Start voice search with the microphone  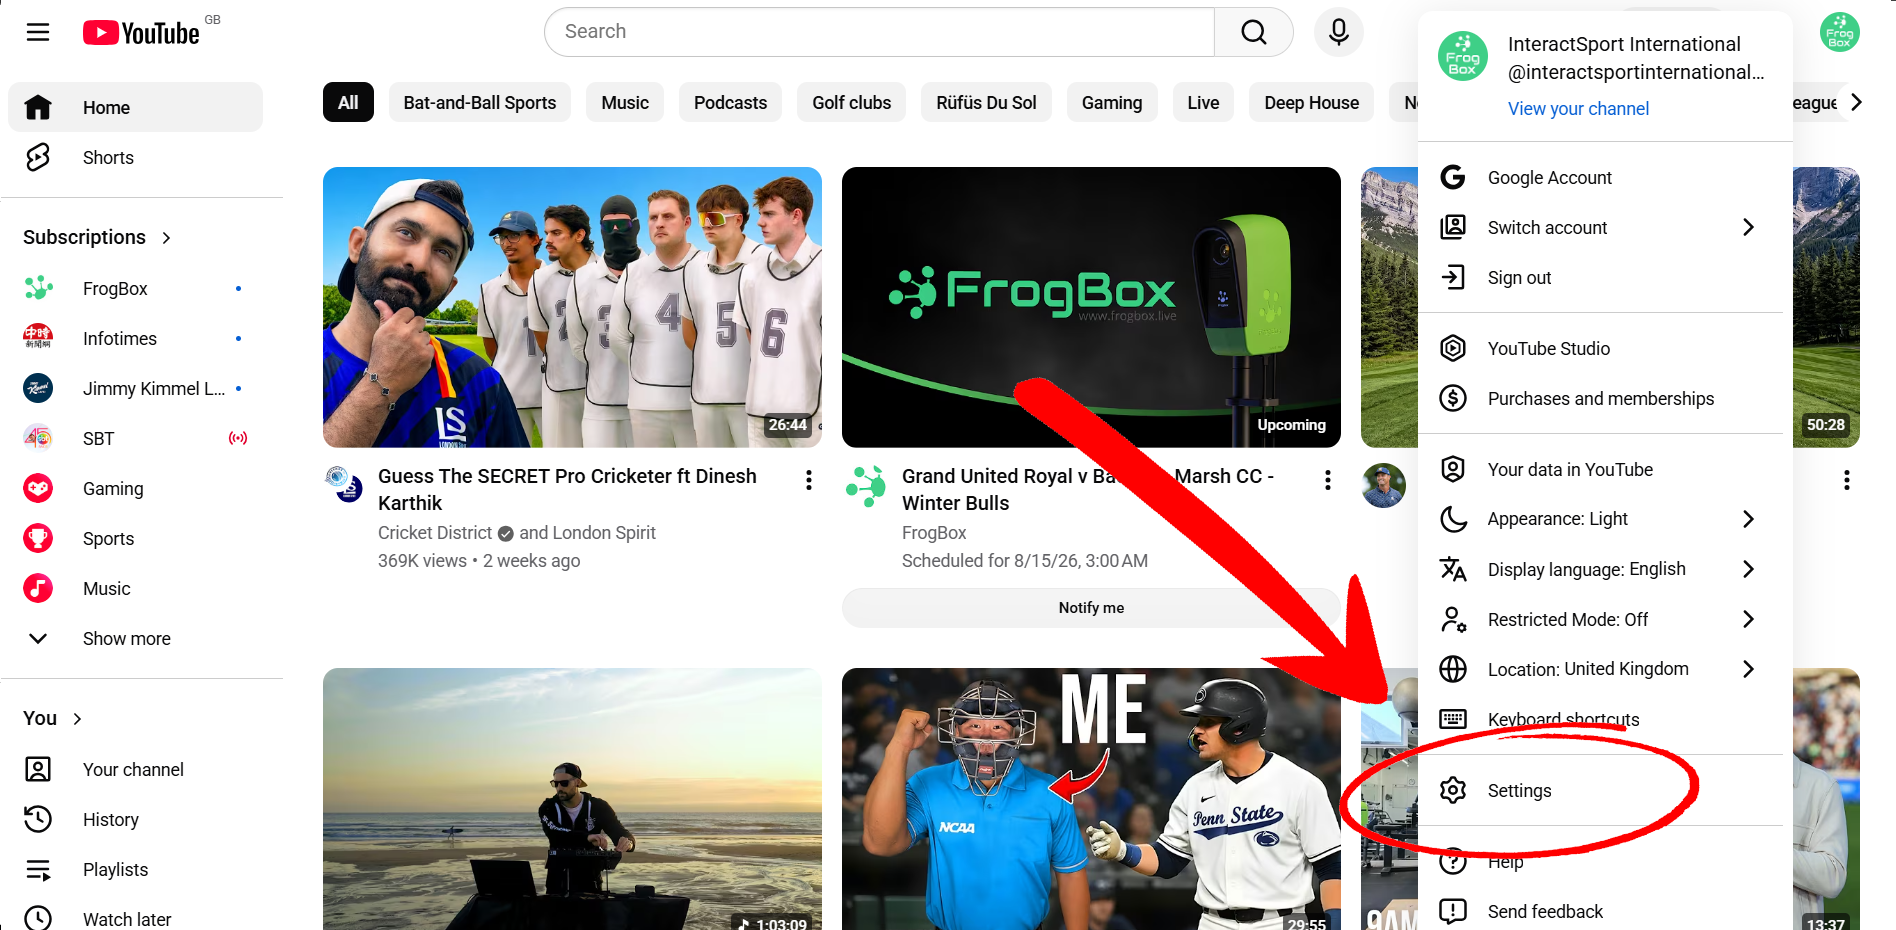tap(1339, 32)
